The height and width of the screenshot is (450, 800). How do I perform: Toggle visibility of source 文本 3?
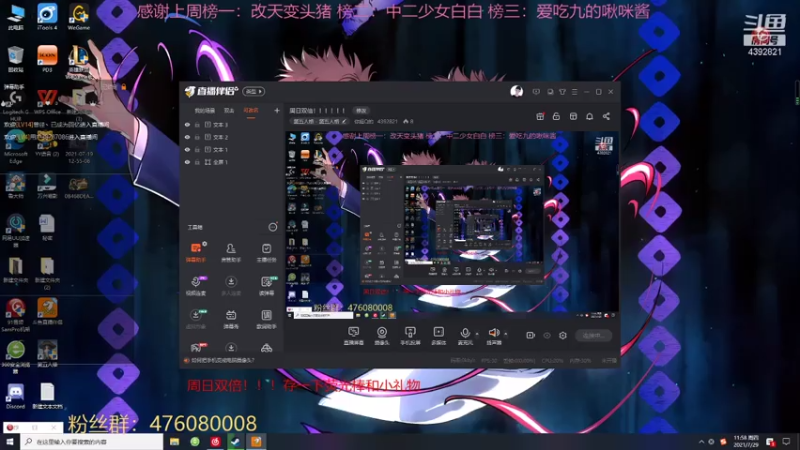click(187, 124)
